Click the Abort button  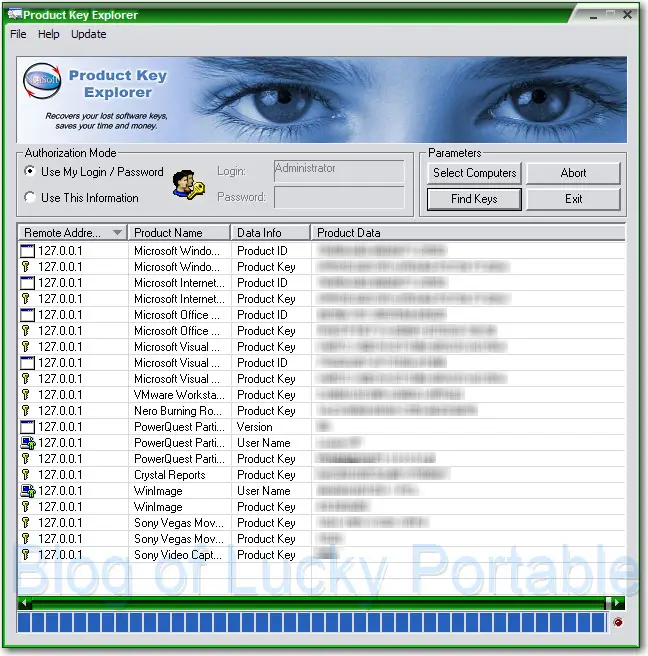573,173
